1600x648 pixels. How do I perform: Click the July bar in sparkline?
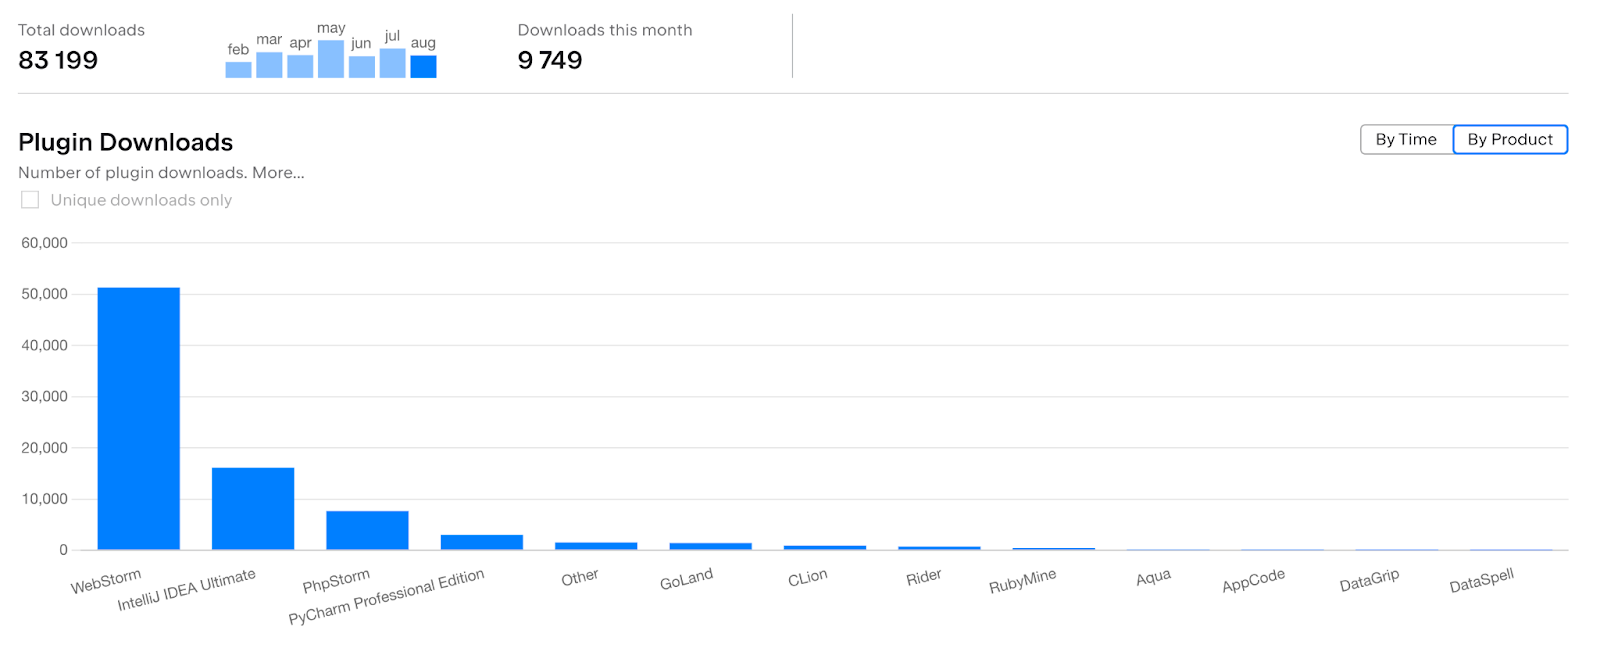point(392,63)
